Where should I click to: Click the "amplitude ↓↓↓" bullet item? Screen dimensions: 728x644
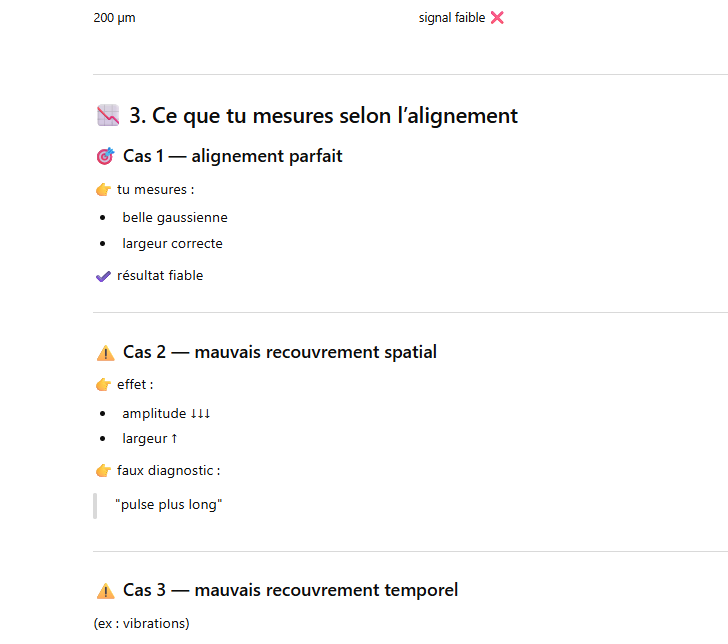pyautogui.click(x=166, y=414)
